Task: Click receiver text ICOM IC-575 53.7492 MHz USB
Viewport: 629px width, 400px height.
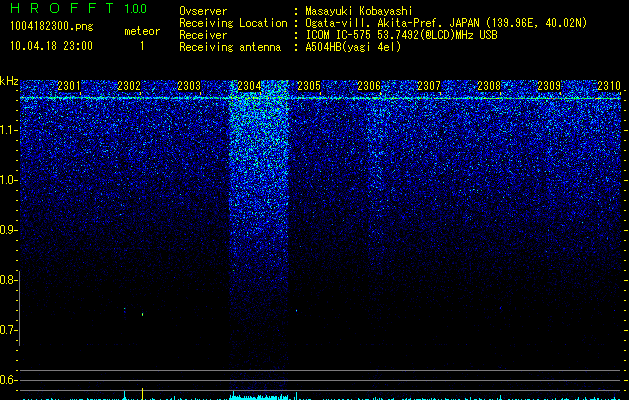Action: click(401, 35)
